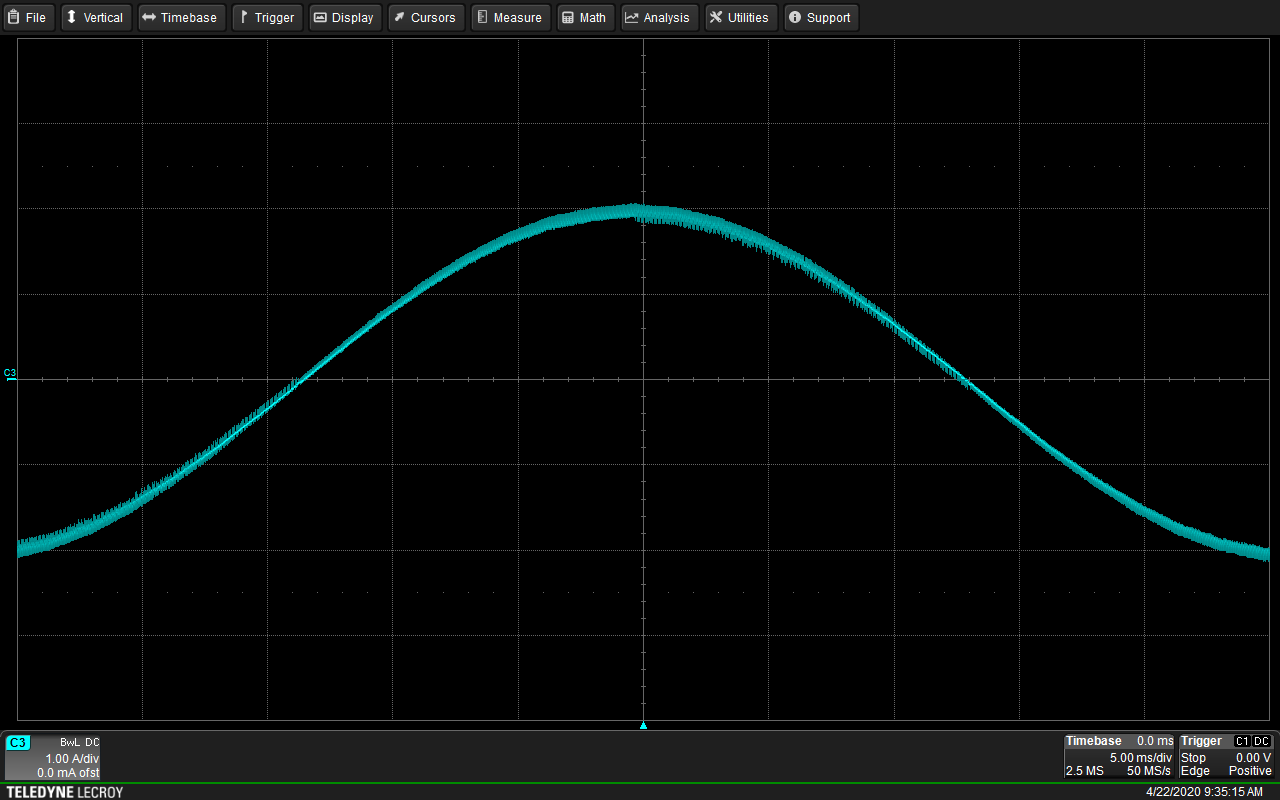Click the Teledyne LeCroy logo
The image size is (1280, 800).
65,792
